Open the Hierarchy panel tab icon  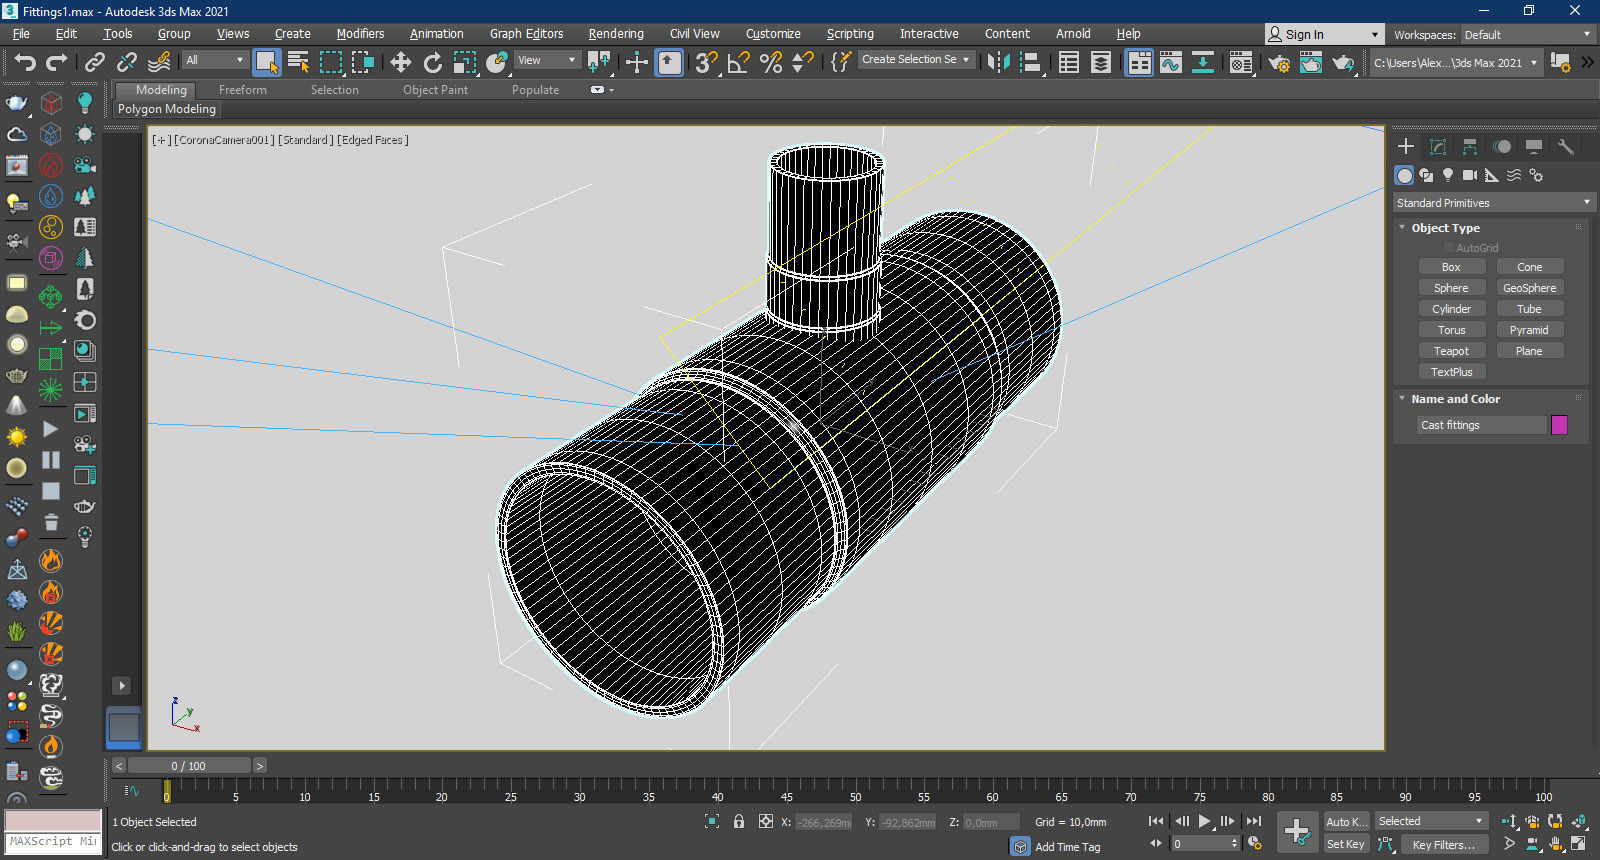click(x=1470, y=146)
